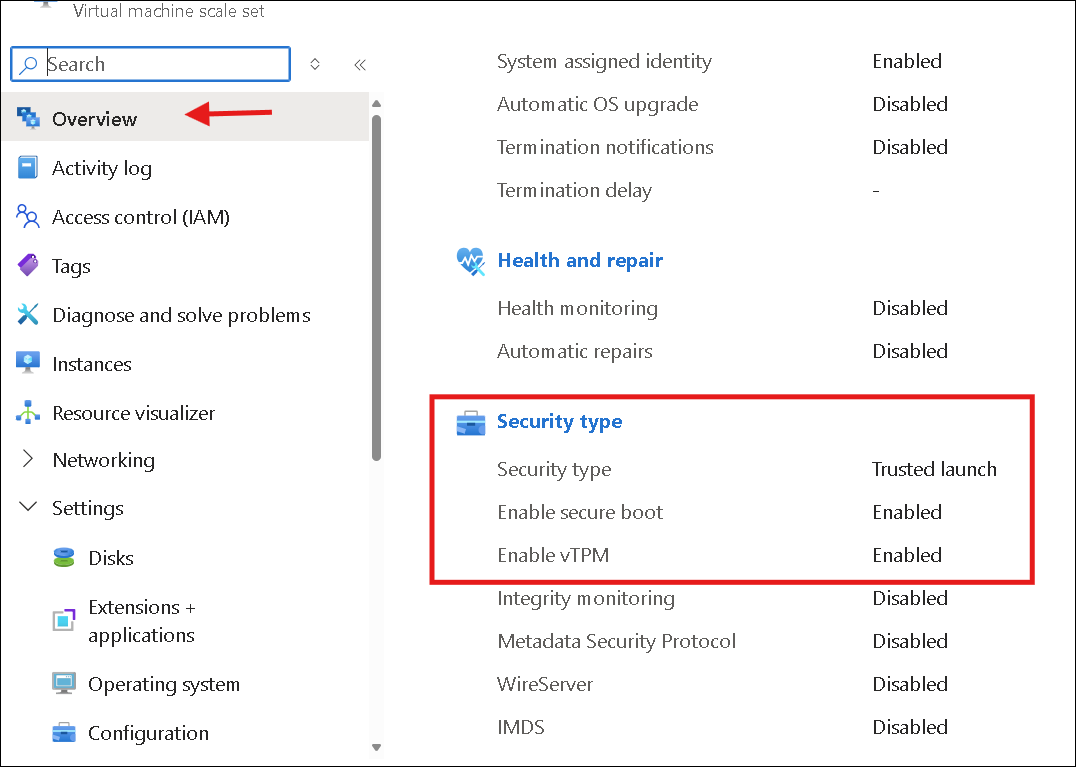Open Instances using its monitor icon

pos(27,363)
